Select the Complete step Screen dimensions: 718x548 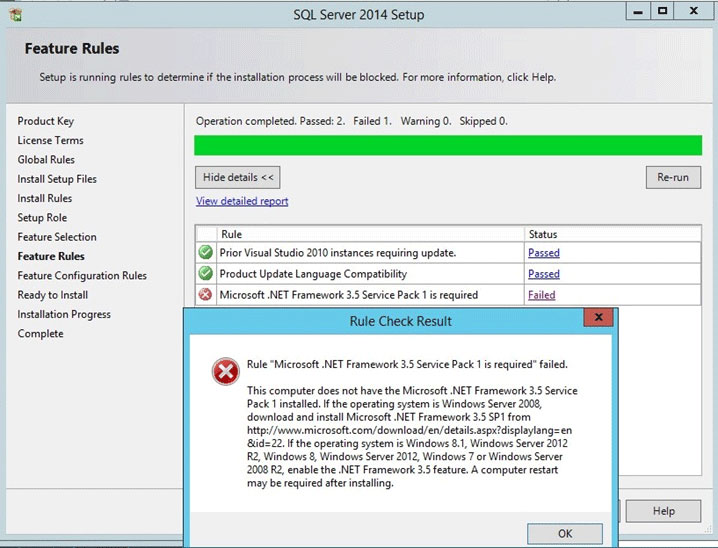click(x=41, y=333)
